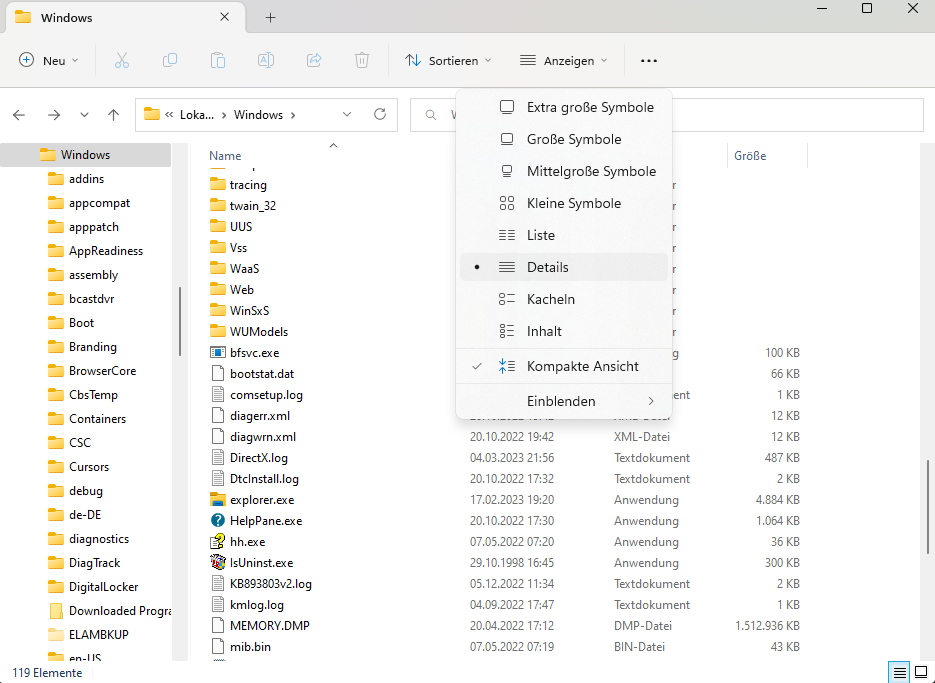Open recent locations chevron dropdown
Image resolution: width=935 pixels, height=683 pixels.
pyautogui.click(x=84, y=115)
